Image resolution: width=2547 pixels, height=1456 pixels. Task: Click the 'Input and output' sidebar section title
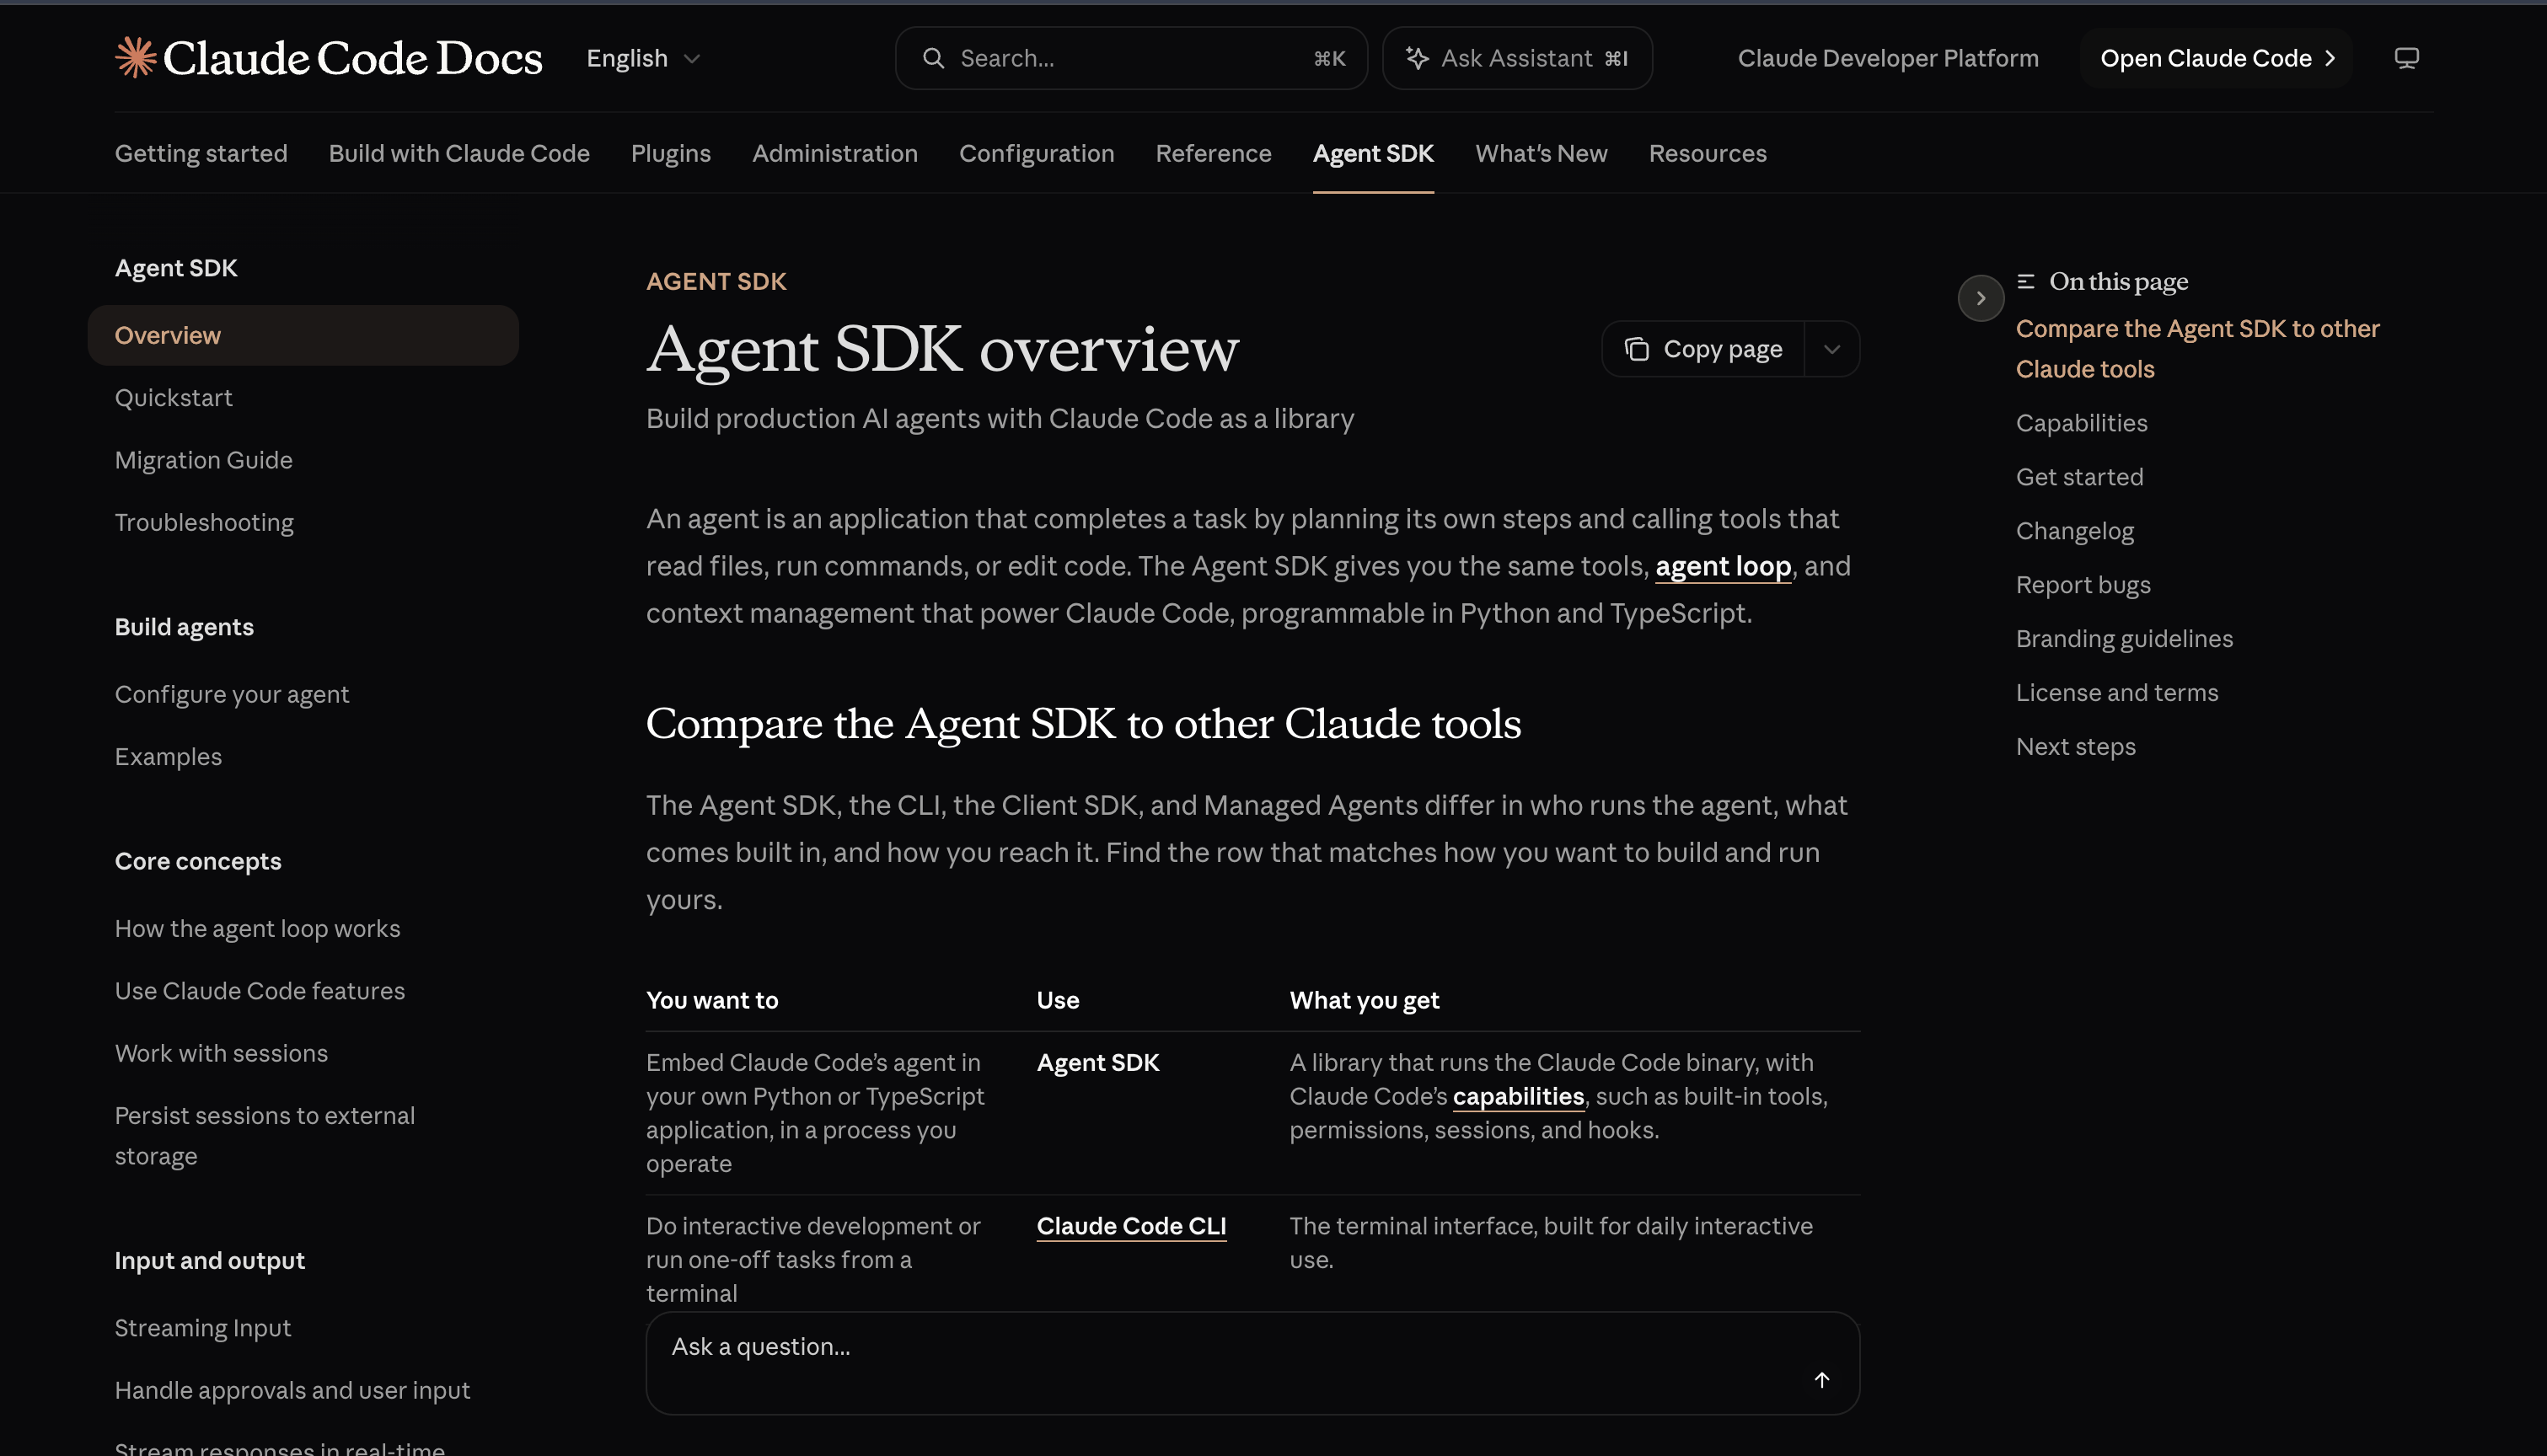point(210,1261)
